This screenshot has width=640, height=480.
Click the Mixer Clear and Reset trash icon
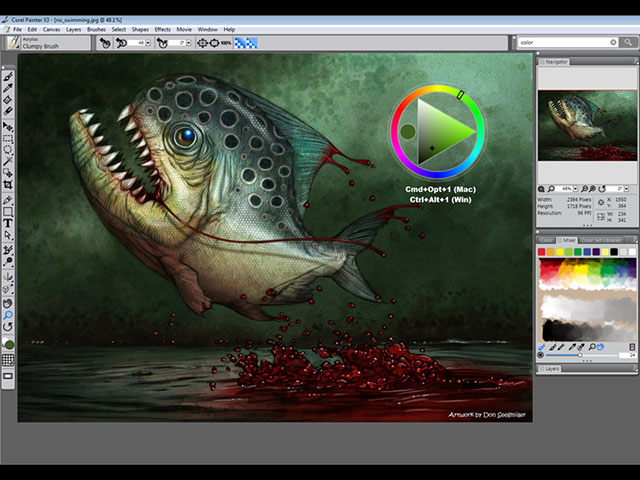(x=632, y=347)
